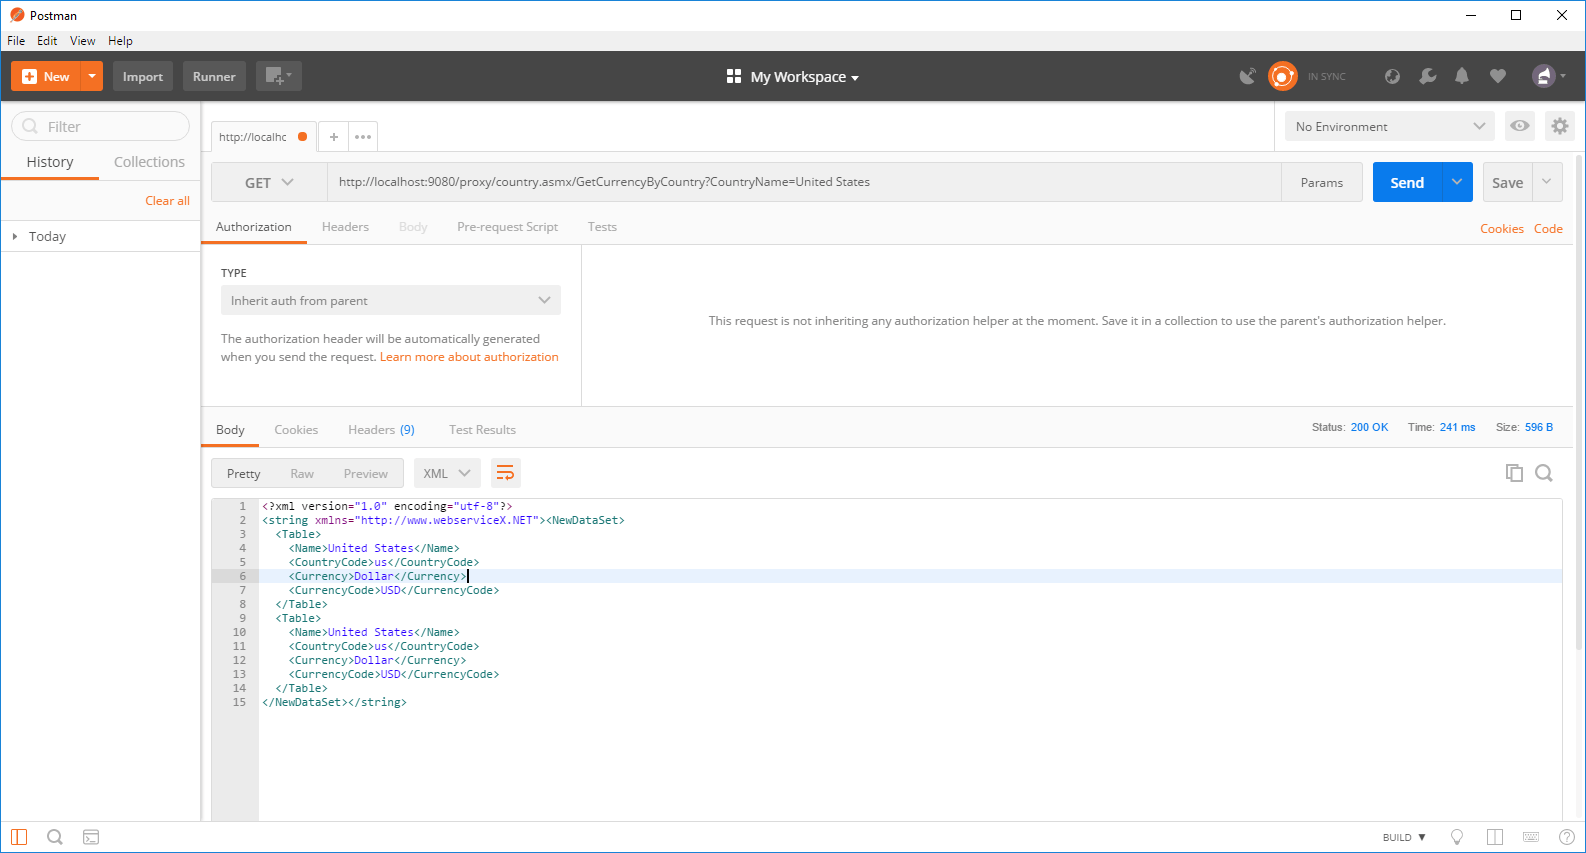Open notifications bell icon

tap(1462, 76)
